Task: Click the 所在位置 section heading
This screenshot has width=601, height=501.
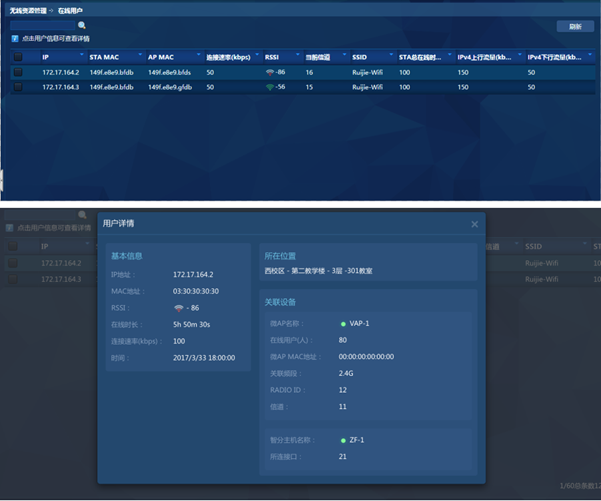Action: click(280, 256)
